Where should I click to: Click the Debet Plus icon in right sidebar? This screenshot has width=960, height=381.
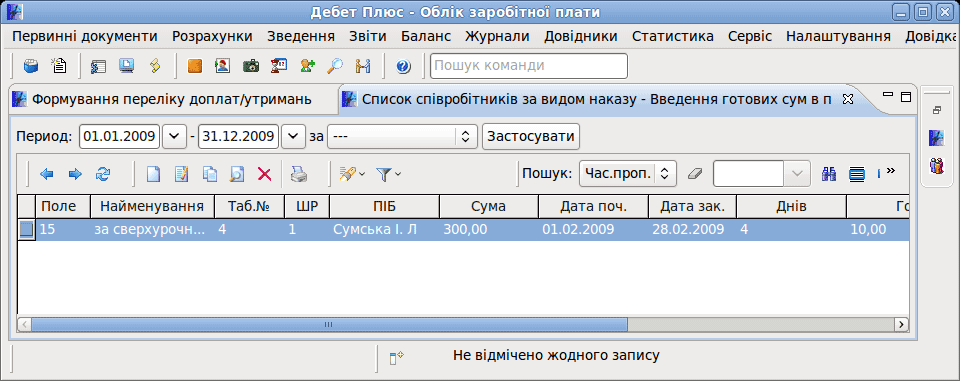click(937, 138)
